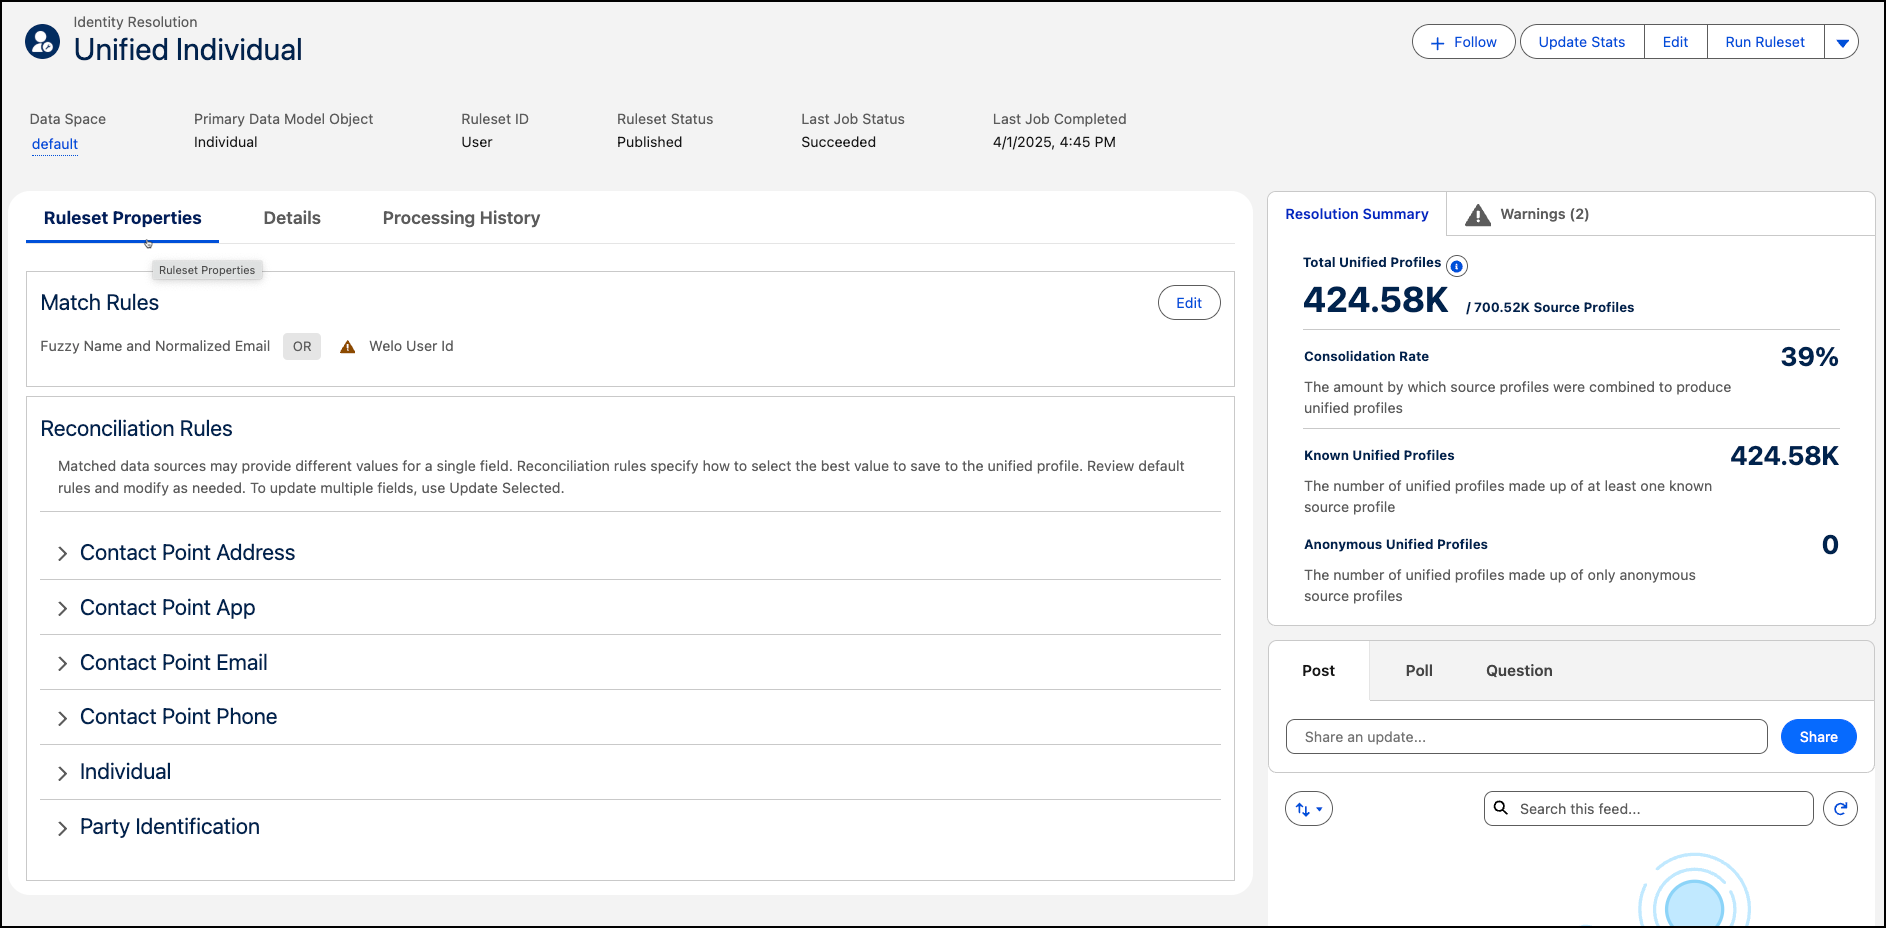Open the default data space link

(x=55, y=144)
